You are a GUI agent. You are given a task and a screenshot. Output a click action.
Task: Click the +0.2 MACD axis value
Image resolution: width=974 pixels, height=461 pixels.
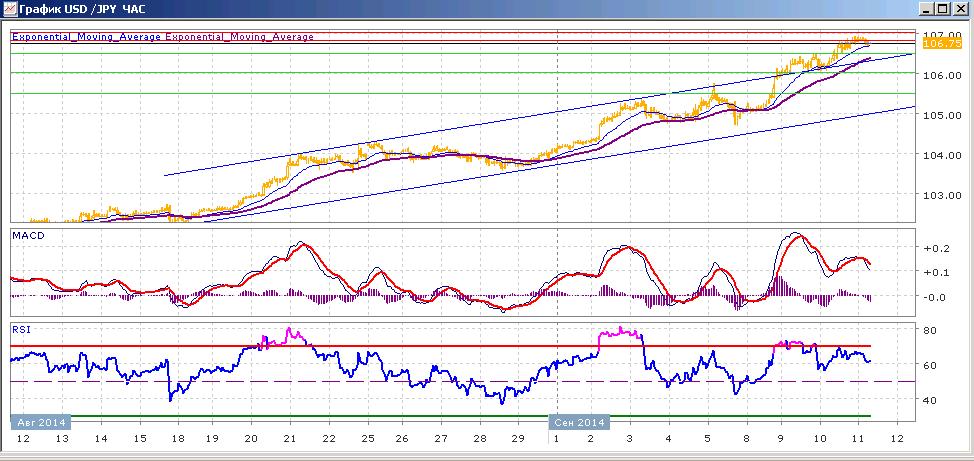[x=936, y=248]
